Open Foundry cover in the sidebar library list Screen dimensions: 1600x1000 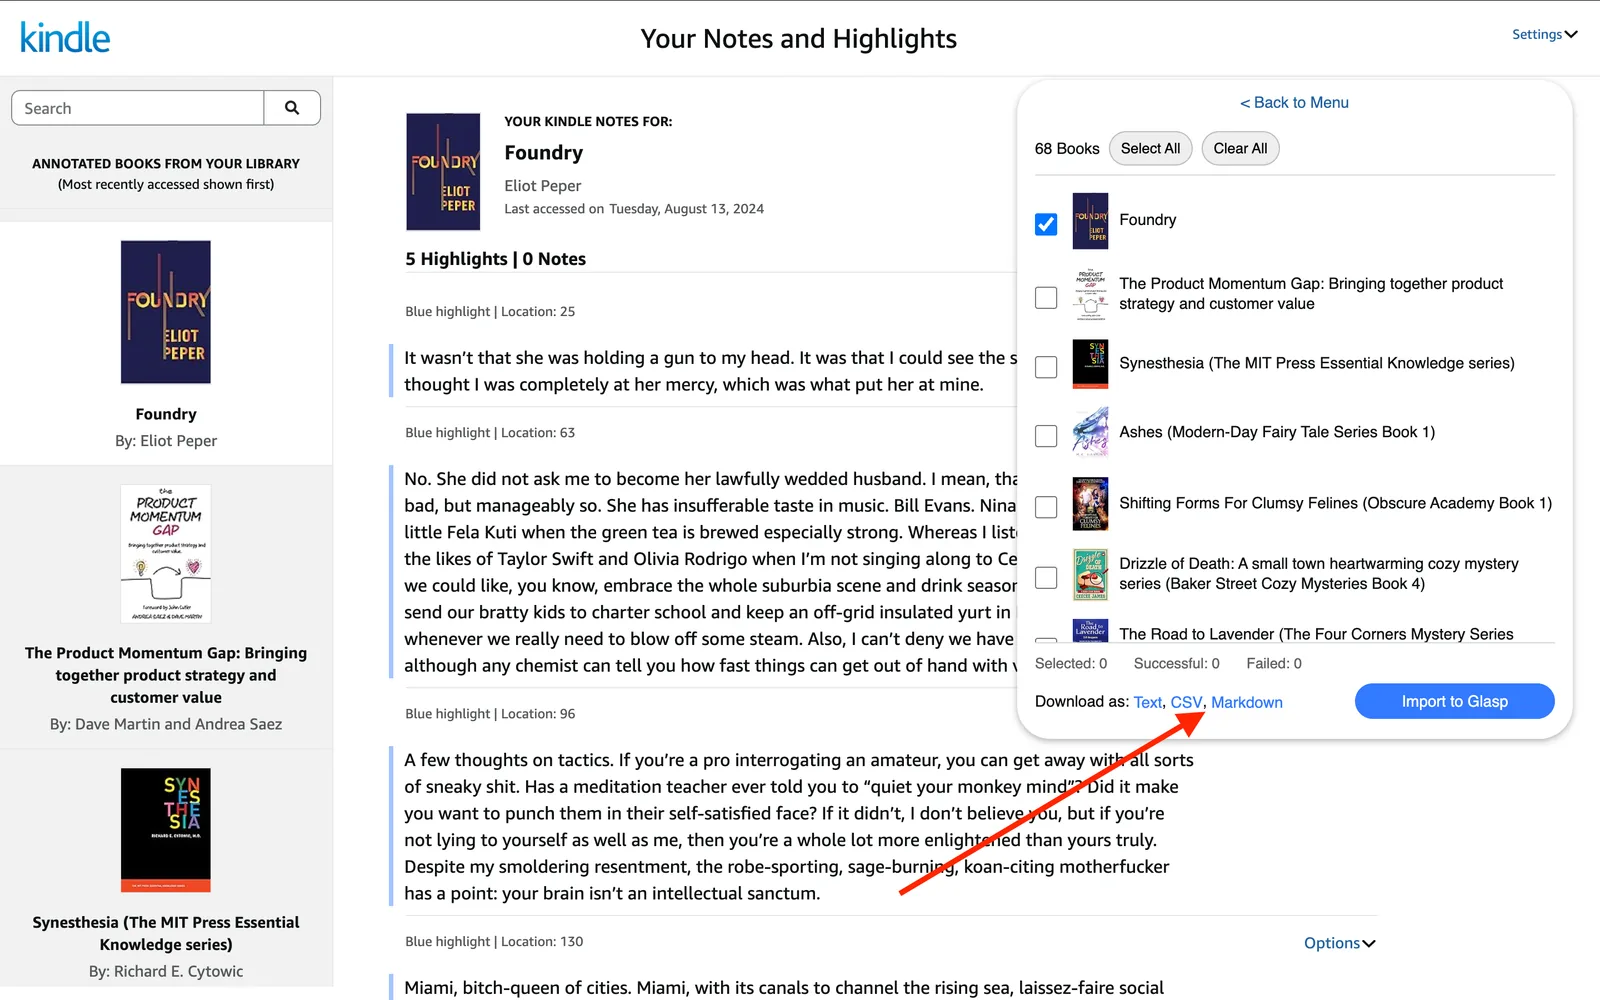[x=166, y=312]
